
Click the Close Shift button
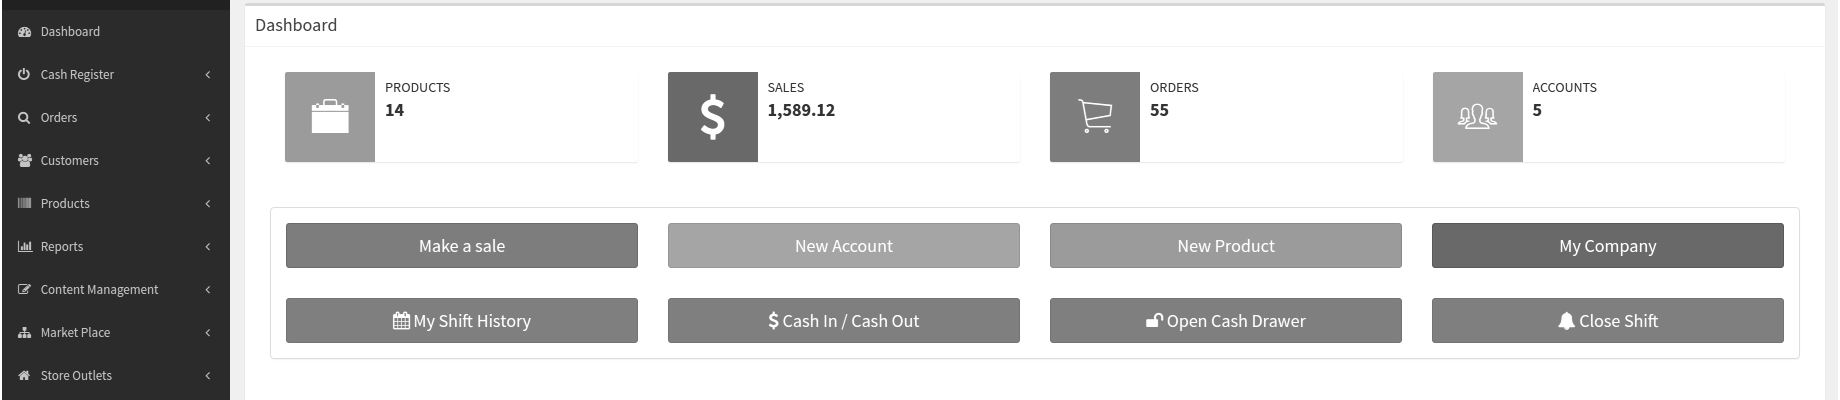coord(1607,321)
